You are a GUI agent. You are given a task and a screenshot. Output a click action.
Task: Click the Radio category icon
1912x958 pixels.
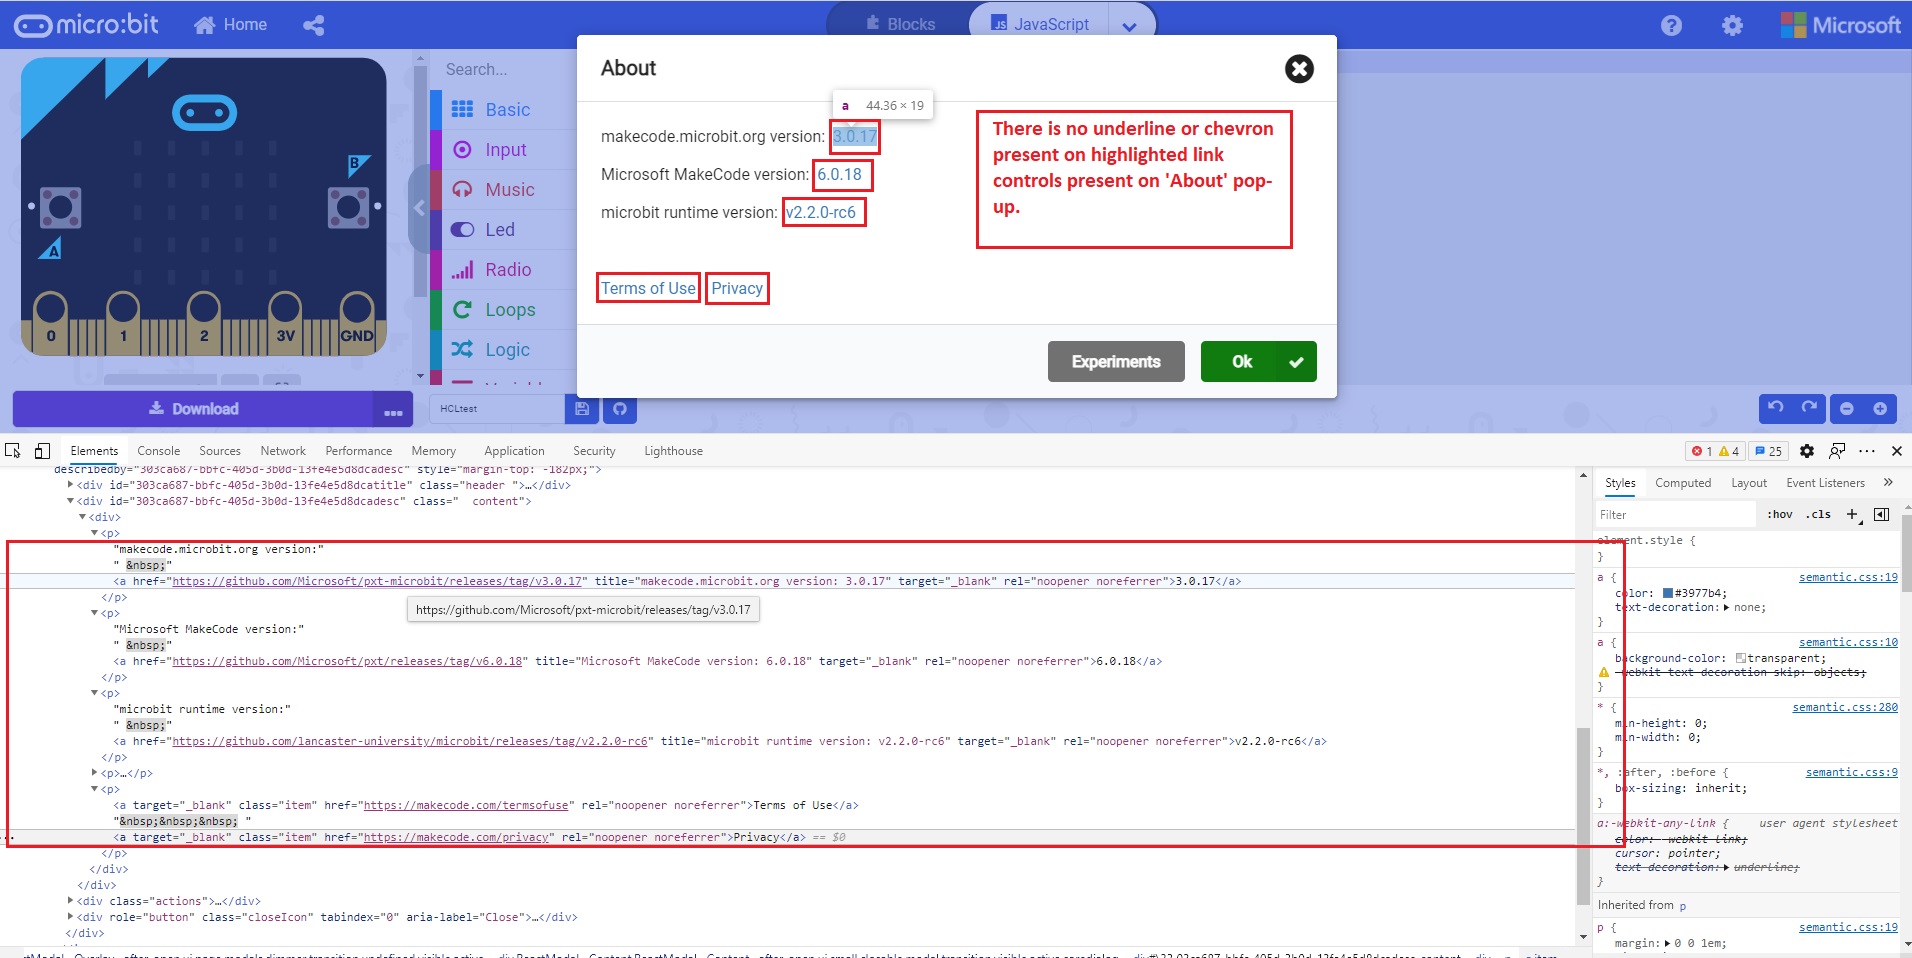pyautogui.click(x=463, y=269)
